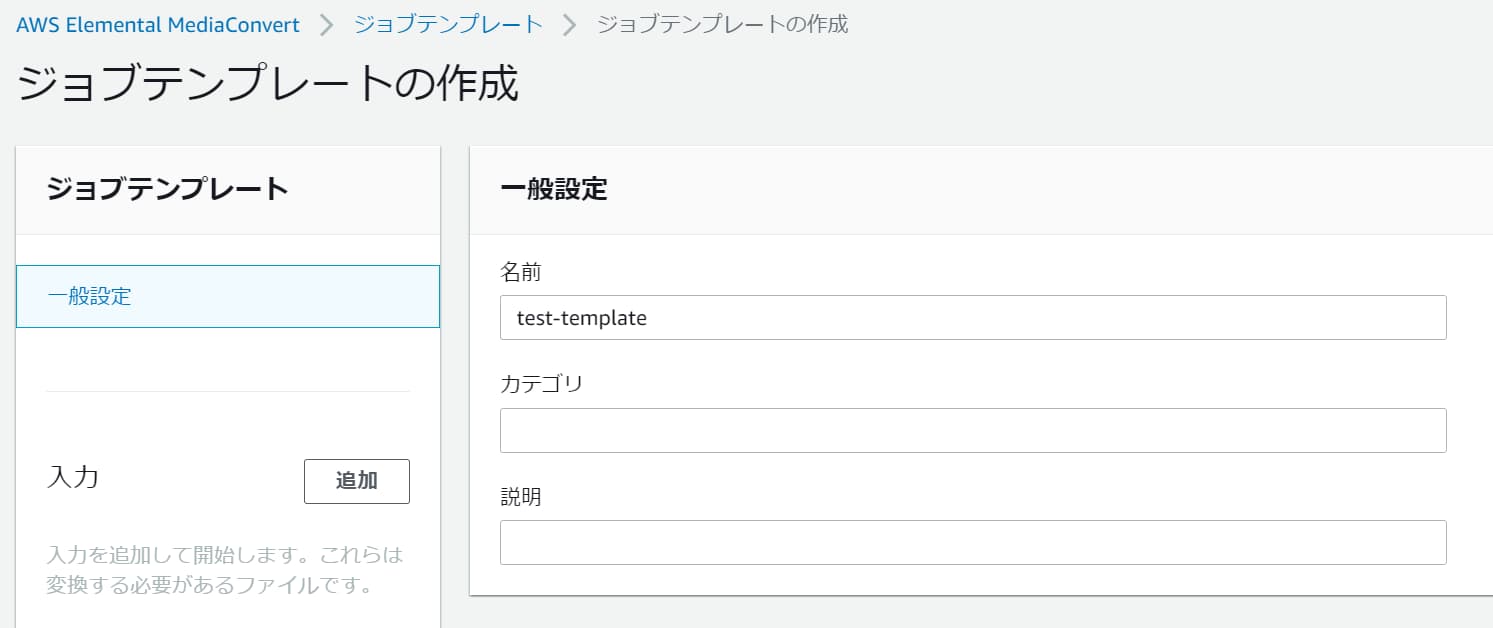Click the 一般設定 right panel heading

pos(554,190)
